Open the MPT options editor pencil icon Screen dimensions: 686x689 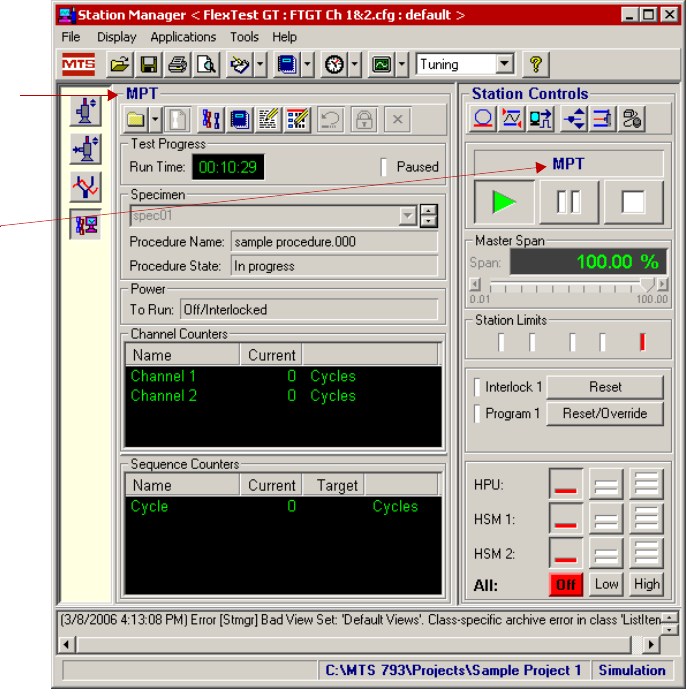[x=268, y=120]
